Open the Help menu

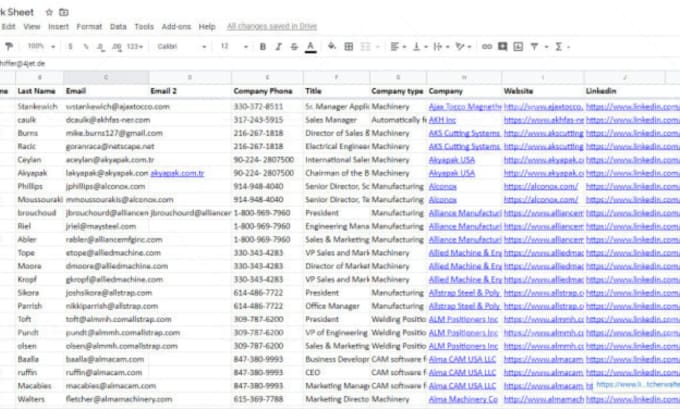(207, 27)
